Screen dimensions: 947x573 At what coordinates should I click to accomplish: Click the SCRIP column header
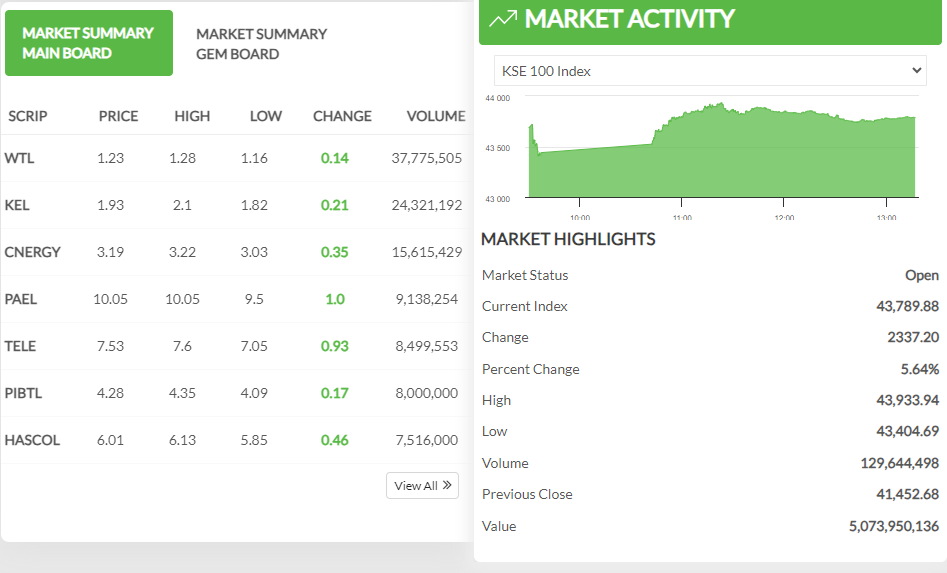pos(28,116)
